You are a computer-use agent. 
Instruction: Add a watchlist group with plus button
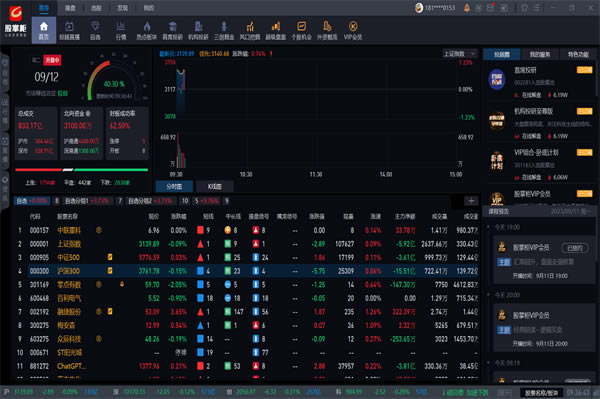click(471, 201)
